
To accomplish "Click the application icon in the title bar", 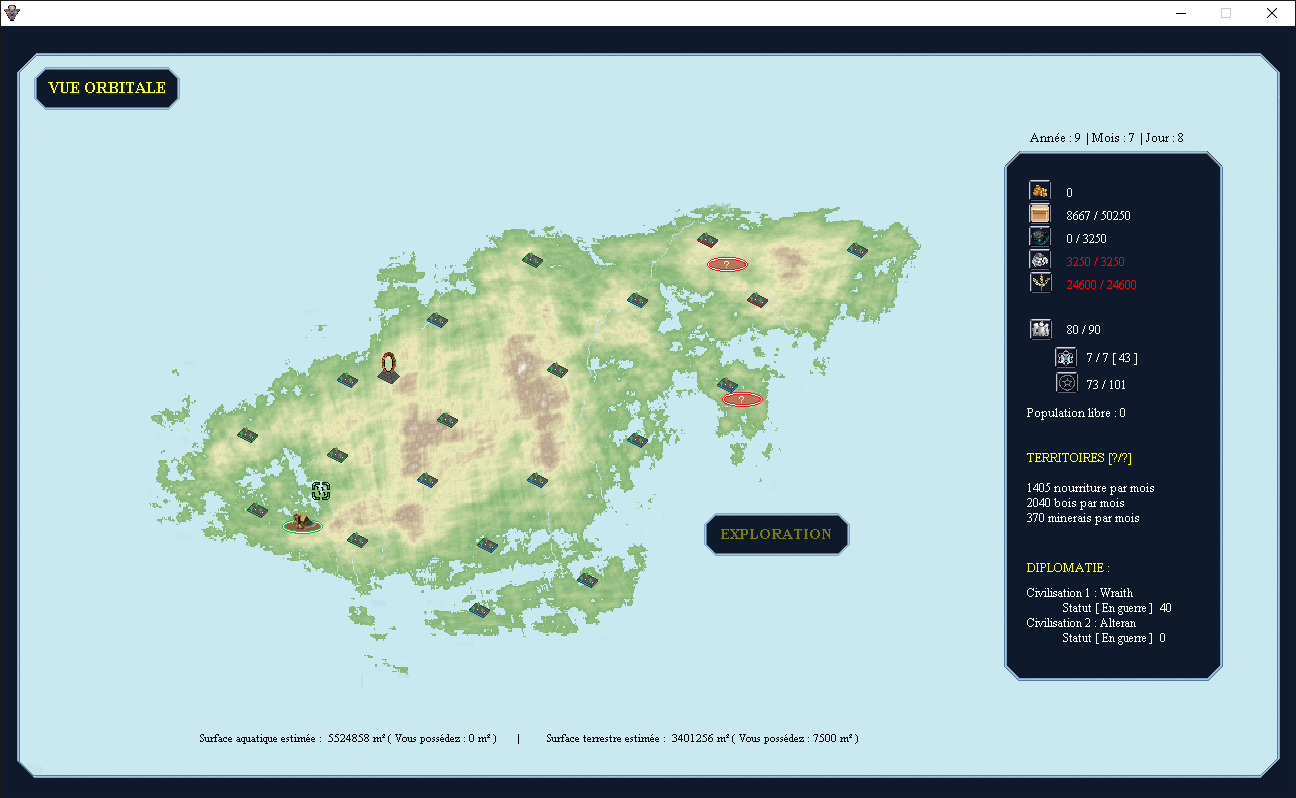I will (x=13, y=13).
